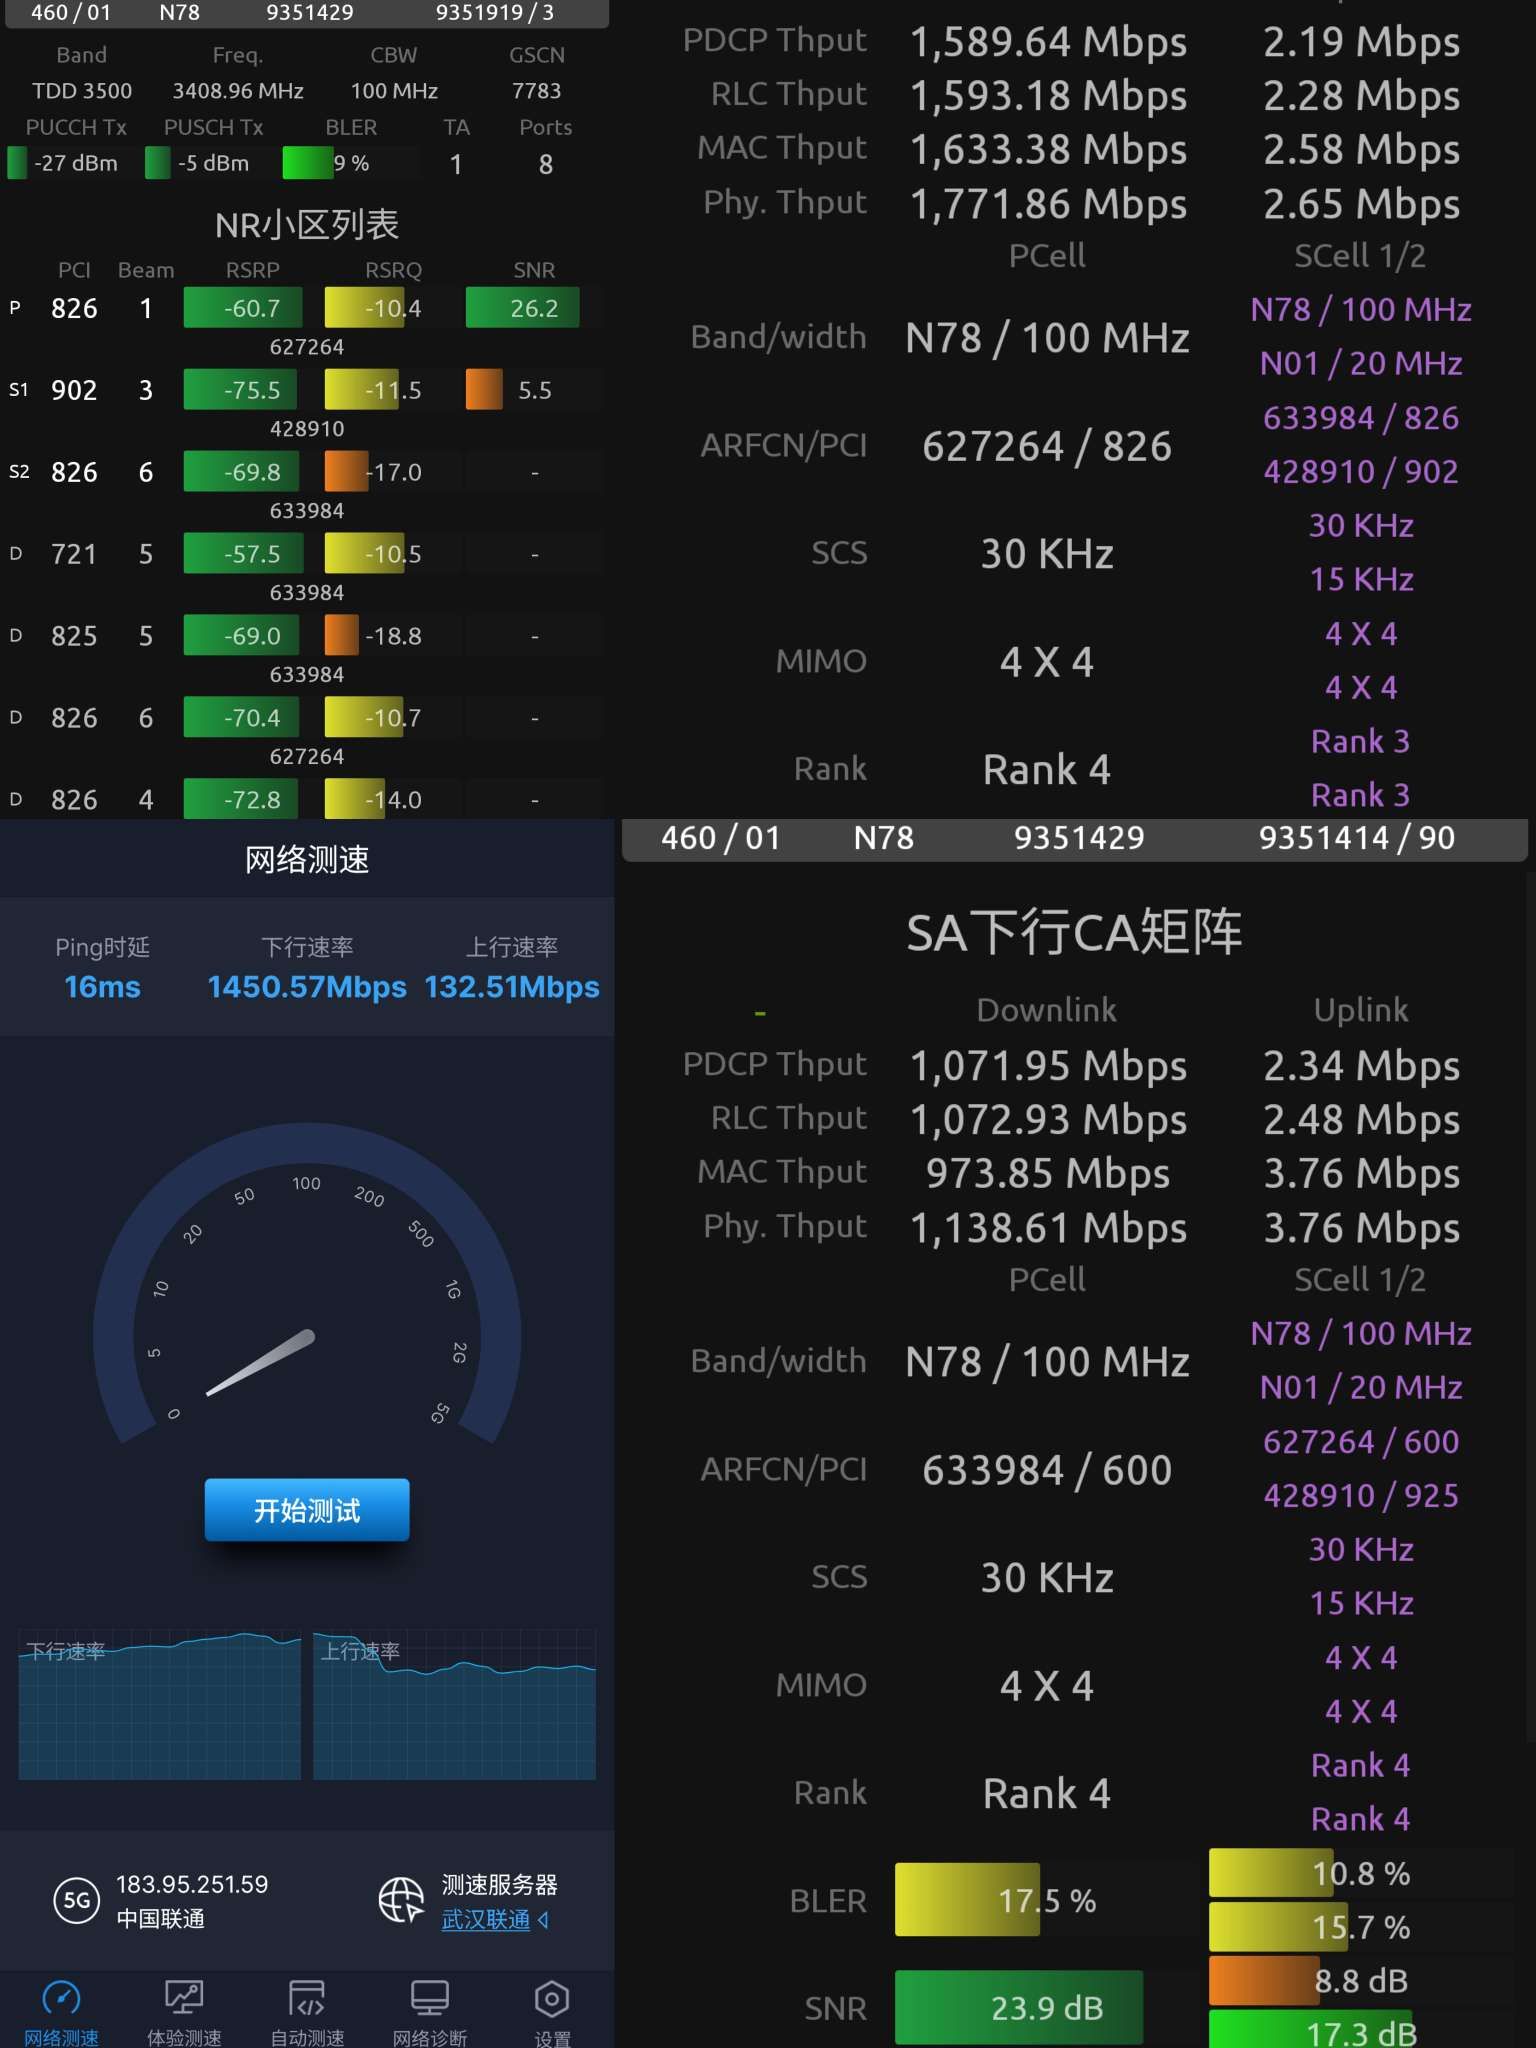Click MAC throughput 973.85 Mbps
The width and height of the screenshot is (1536, 2048).
(x=1048, y=1173)
